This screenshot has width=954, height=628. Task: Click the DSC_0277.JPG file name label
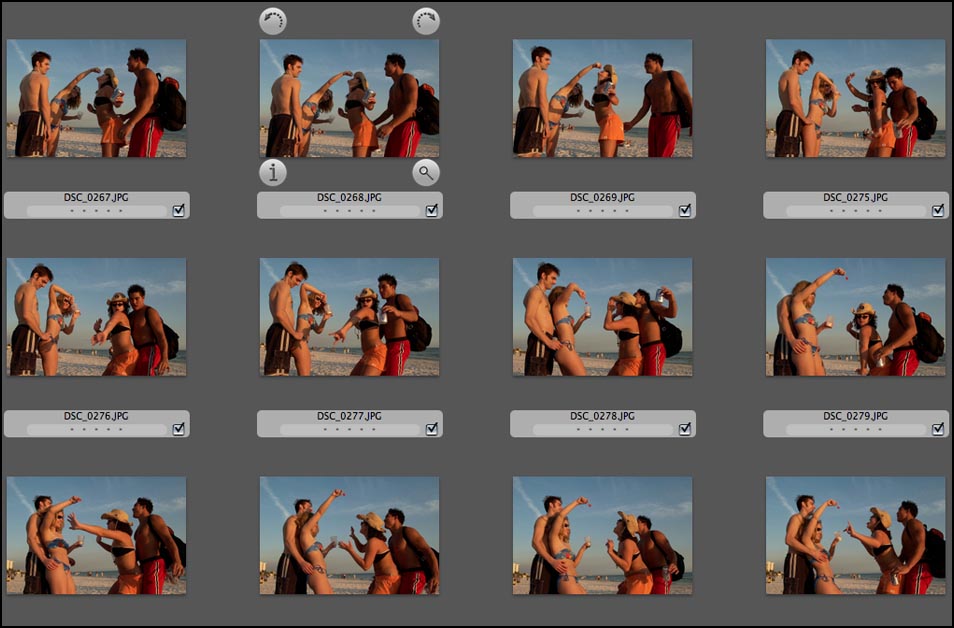click(x=349, y=416)
